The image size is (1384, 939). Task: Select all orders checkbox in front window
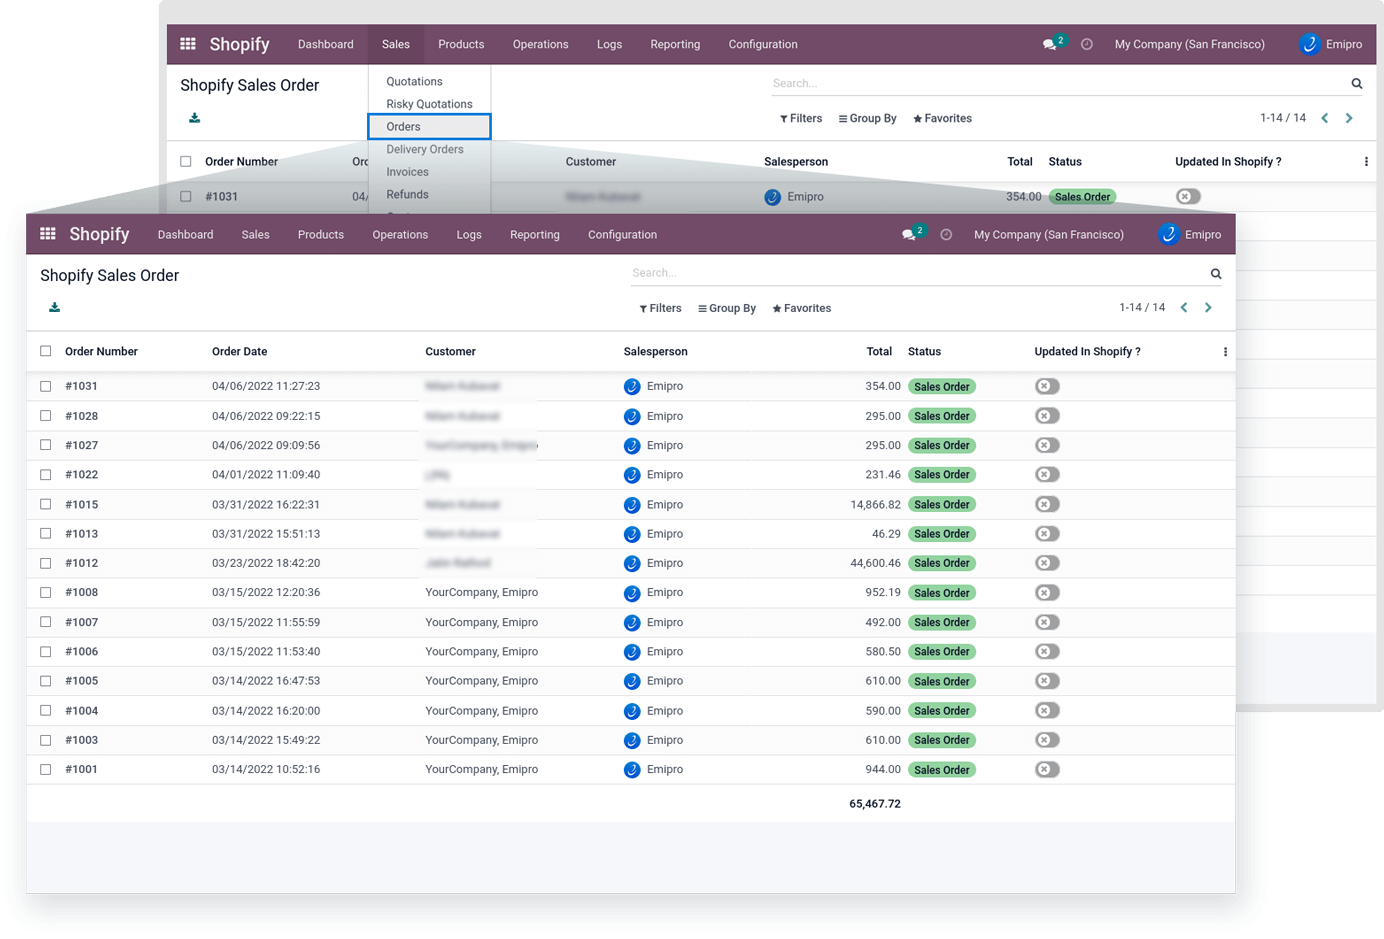tap(45, 351)
